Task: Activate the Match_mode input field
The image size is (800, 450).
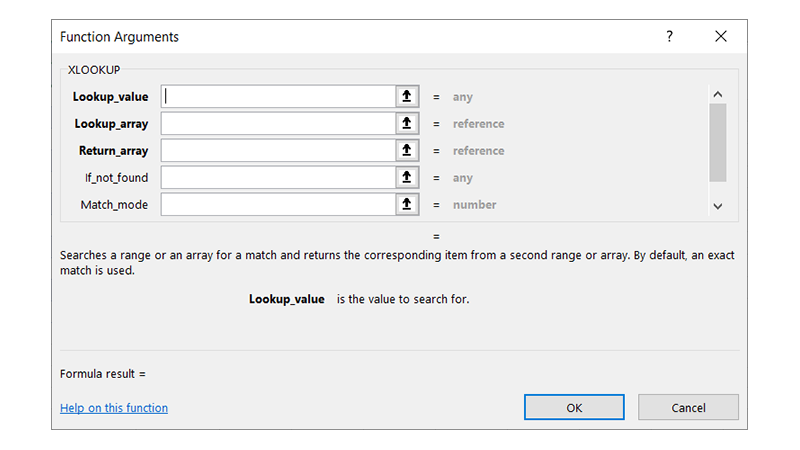Action: 278,205
